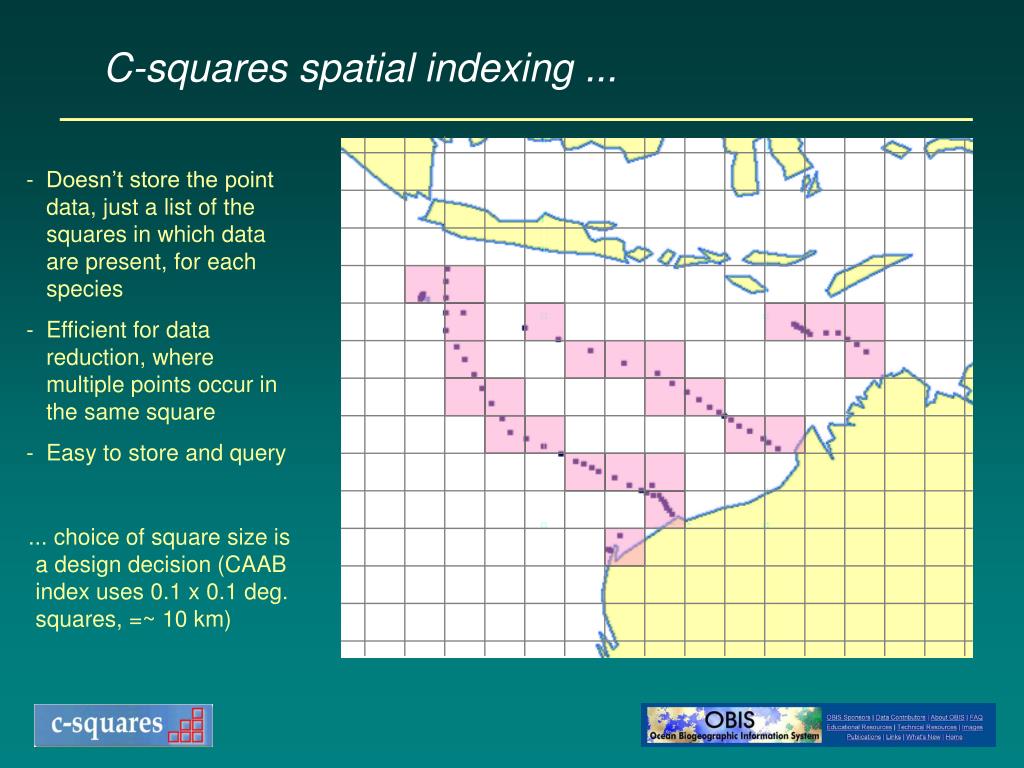
Task: Open the Data Contributors link
Action: point(901,717)
